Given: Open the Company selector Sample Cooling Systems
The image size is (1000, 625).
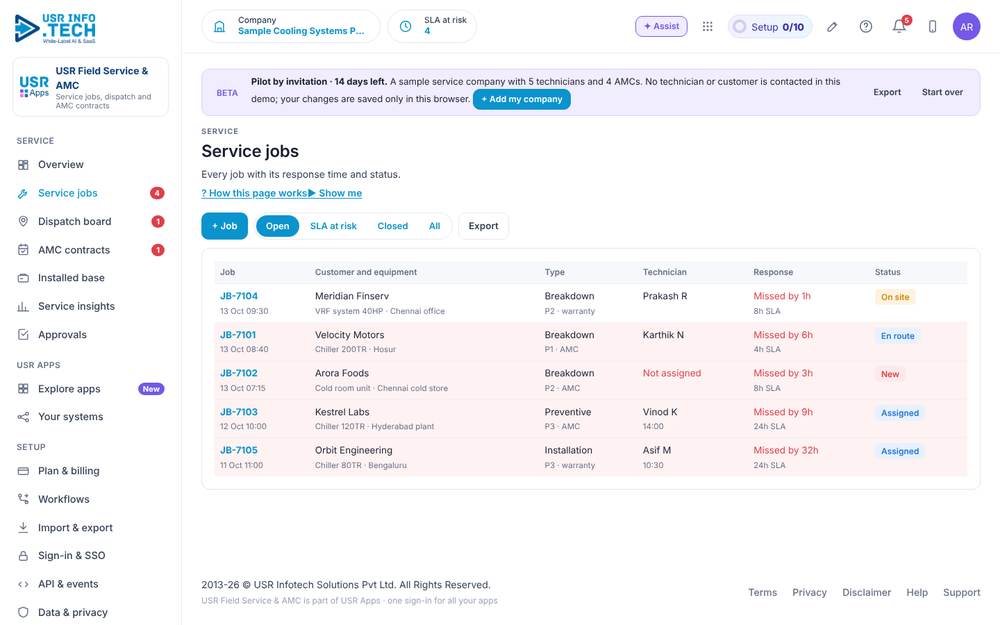Looking at the screenshot, I should pos(291,26).
